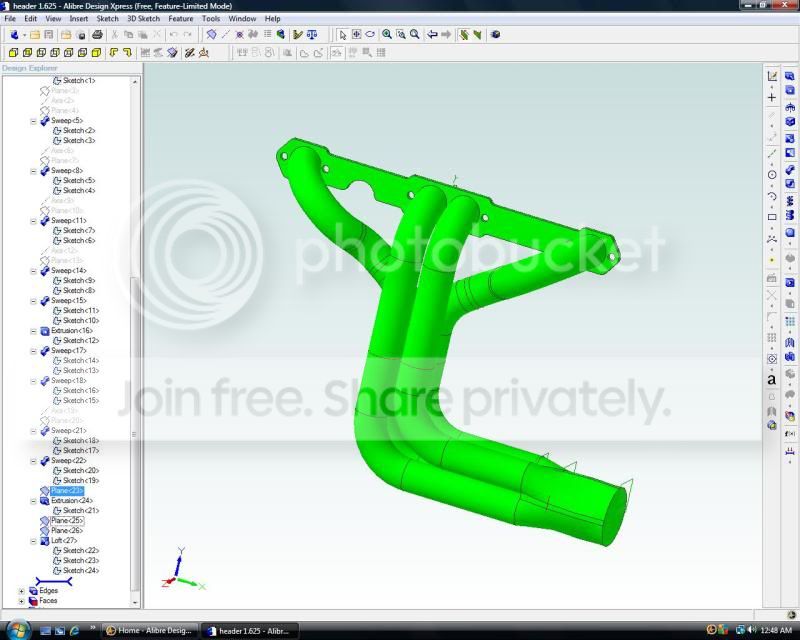The width and height of the screenshot is (800, 640).
Task: Click the plus reference point sketch icon
Action: tap(772, 97)
